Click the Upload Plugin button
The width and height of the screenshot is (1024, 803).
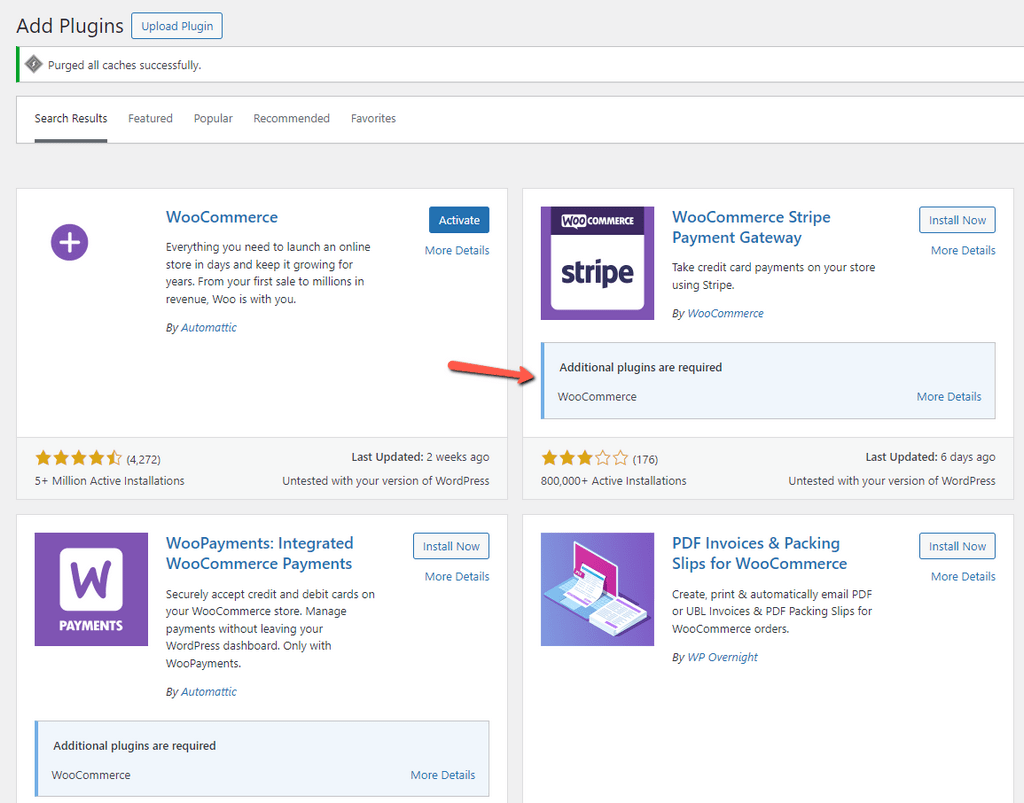[x=176, y=25]
